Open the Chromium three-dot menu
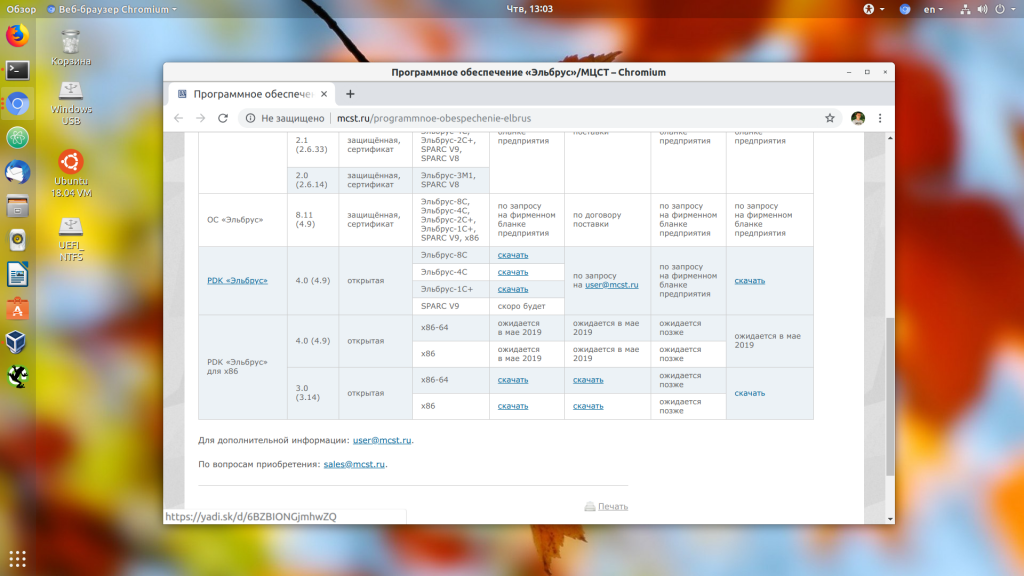 point(880,118)
